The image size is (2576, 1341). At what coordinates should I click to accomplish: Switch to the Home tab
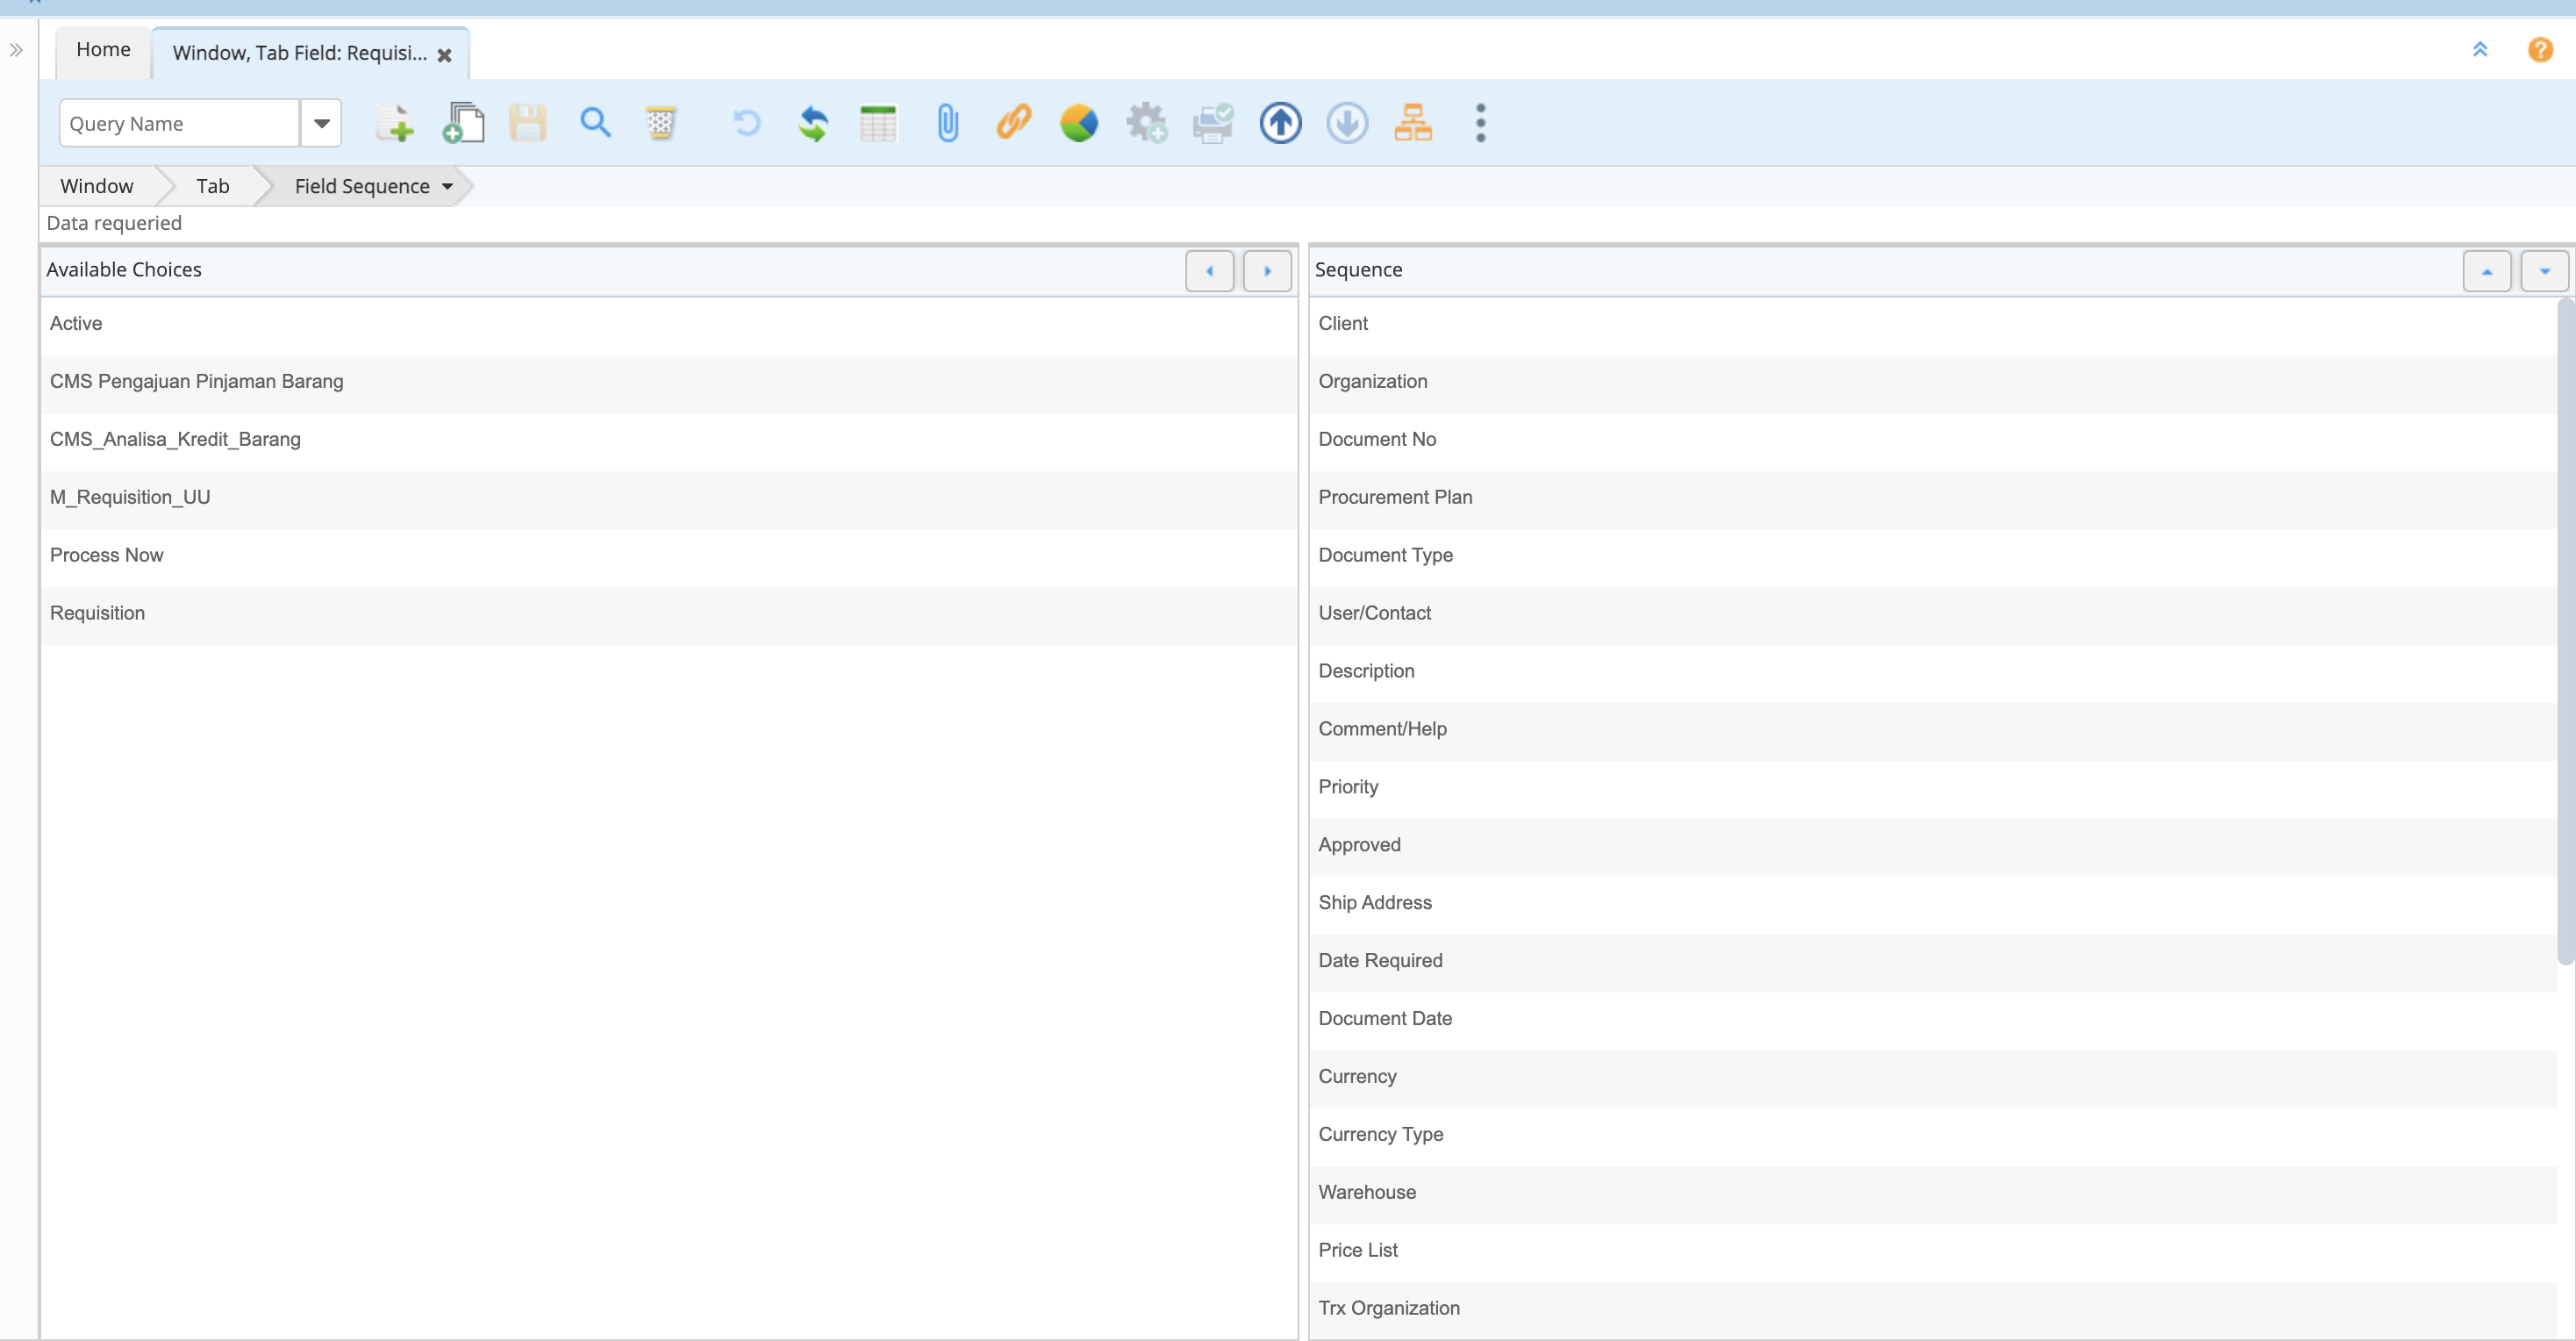pos(104,50)
